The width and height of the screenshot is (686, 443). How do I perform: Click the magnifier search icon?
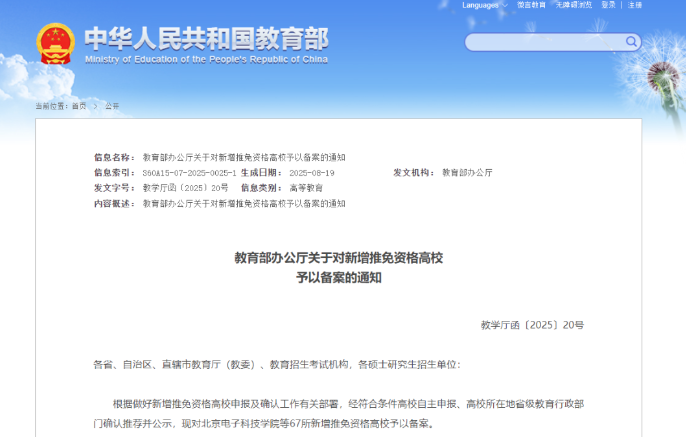coord(631,42)
